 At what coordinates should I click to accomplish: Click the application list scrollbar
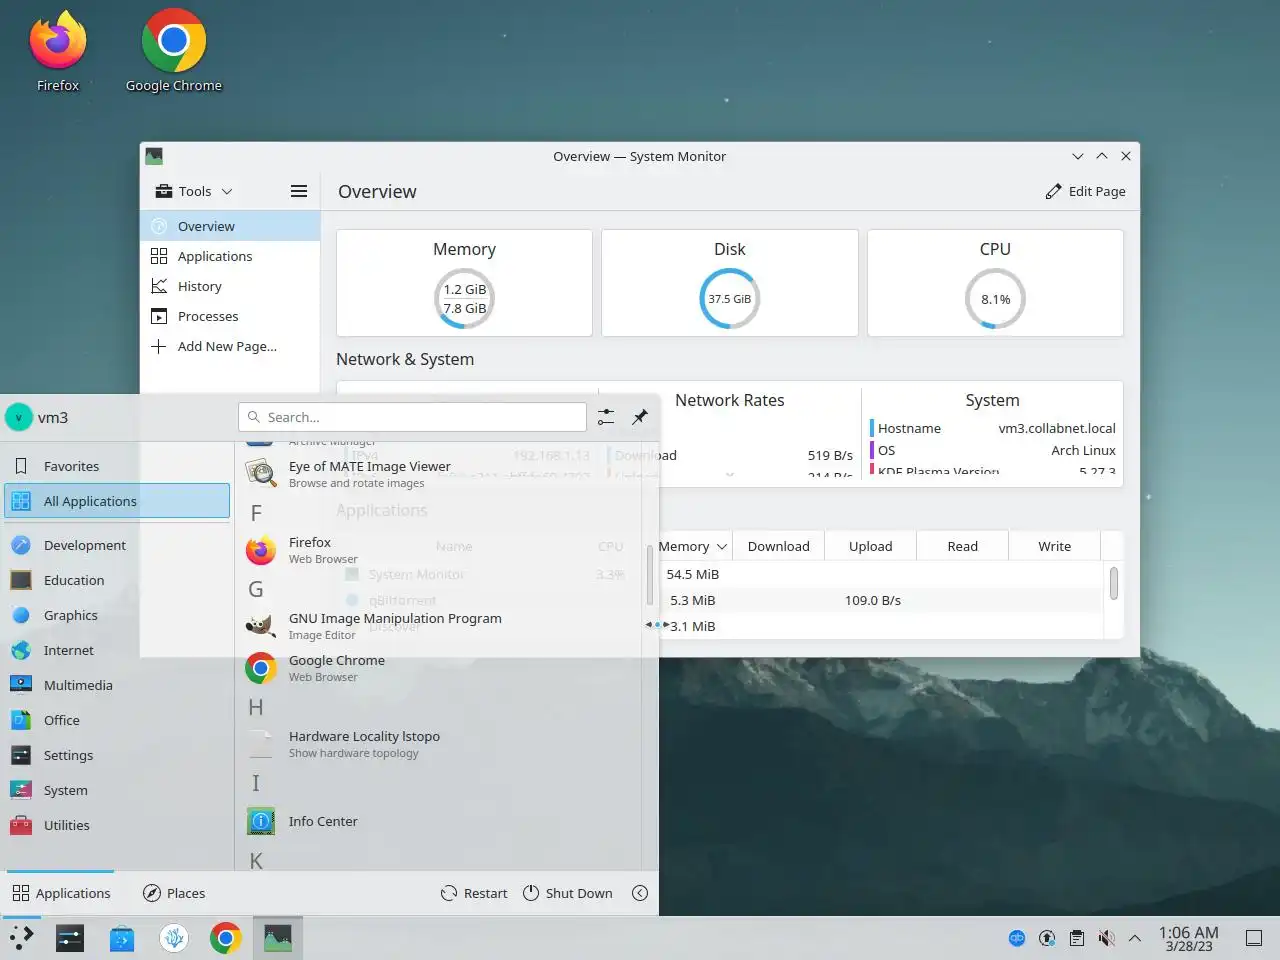[x=650, y=575]
